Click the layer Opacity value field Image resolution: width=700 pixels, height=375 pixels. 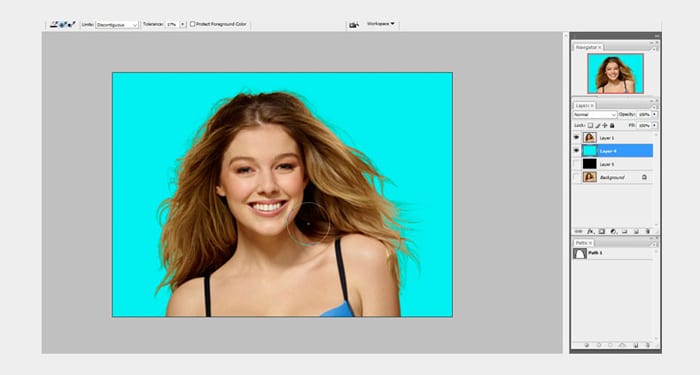(644, 115)
